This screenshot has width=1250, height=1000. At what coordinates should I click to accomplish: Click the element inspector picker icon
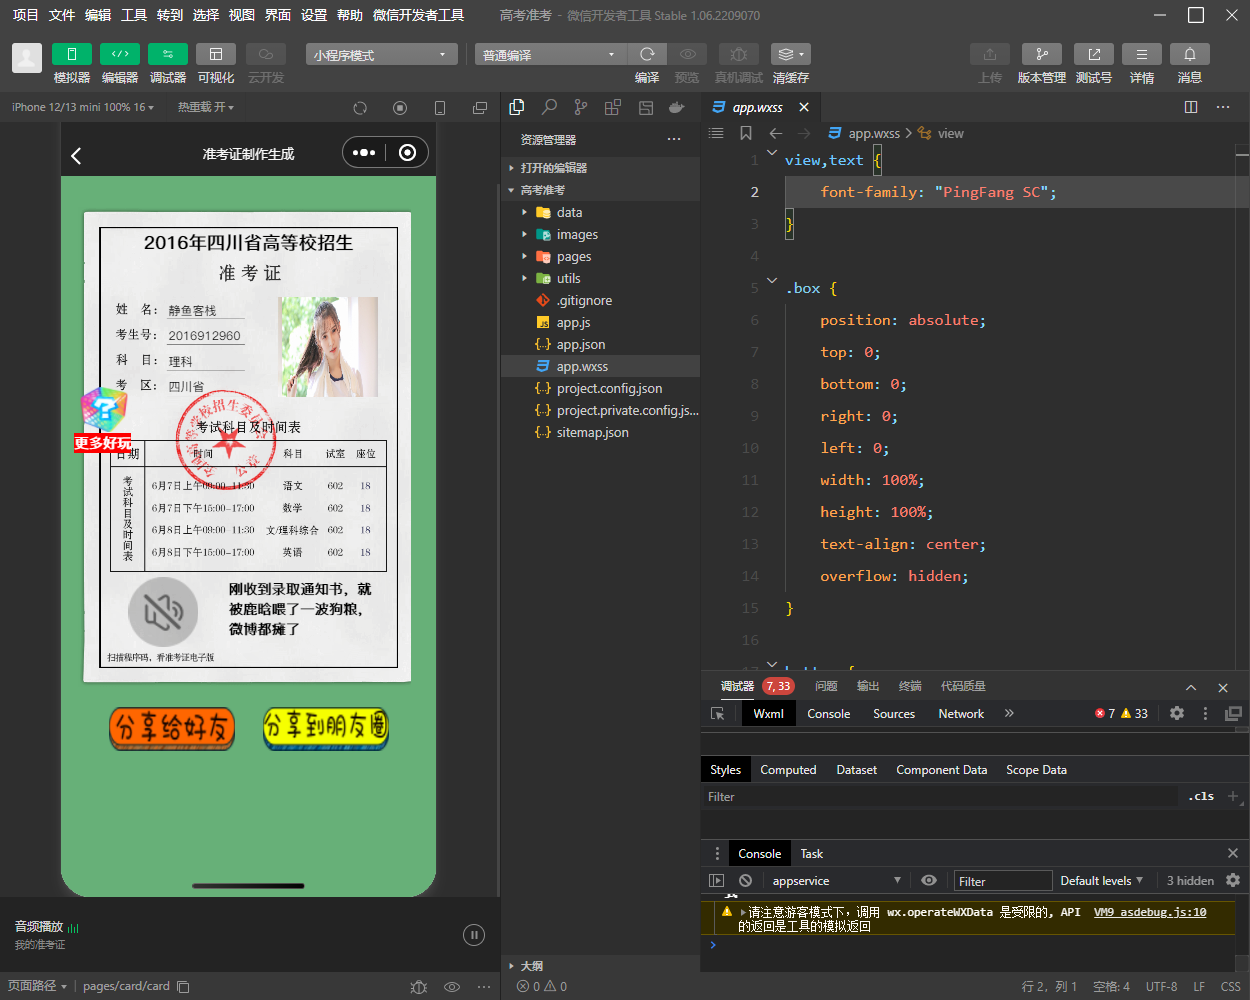[x=717, y=714]
